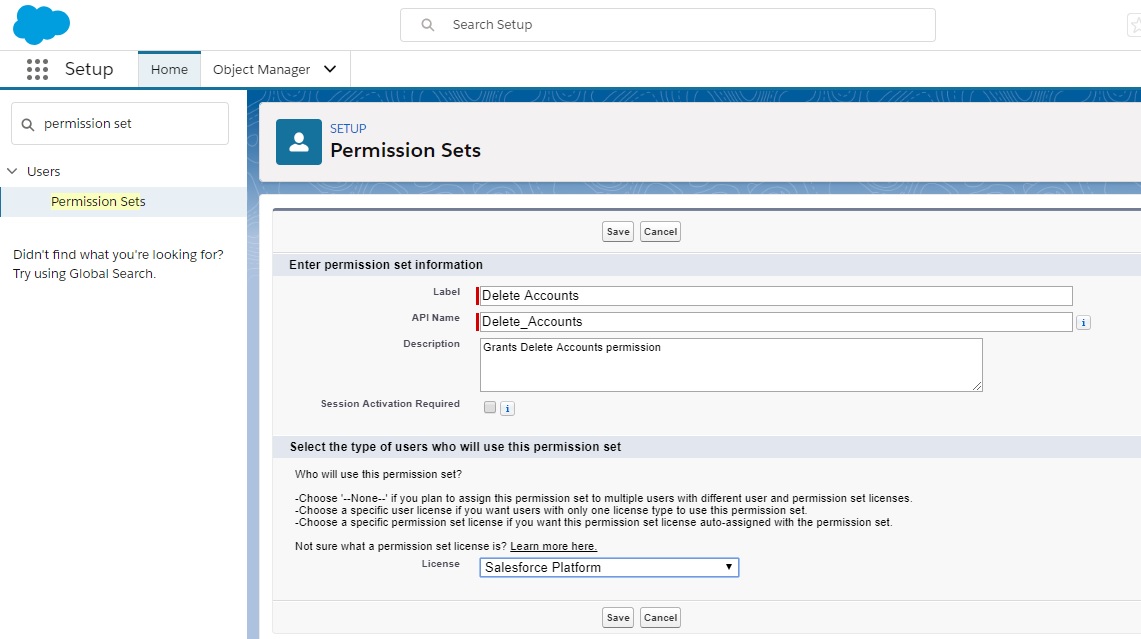Screen dimensions: 1141x639
Task: Open the Object Manager tab
Action: pos(264,69)
